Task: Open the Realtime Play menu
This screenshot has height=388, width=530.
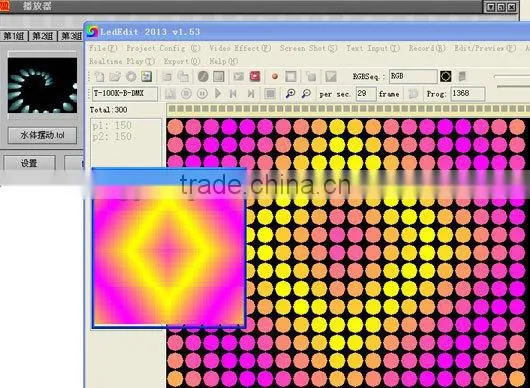Action: click(x=122, y=62)
